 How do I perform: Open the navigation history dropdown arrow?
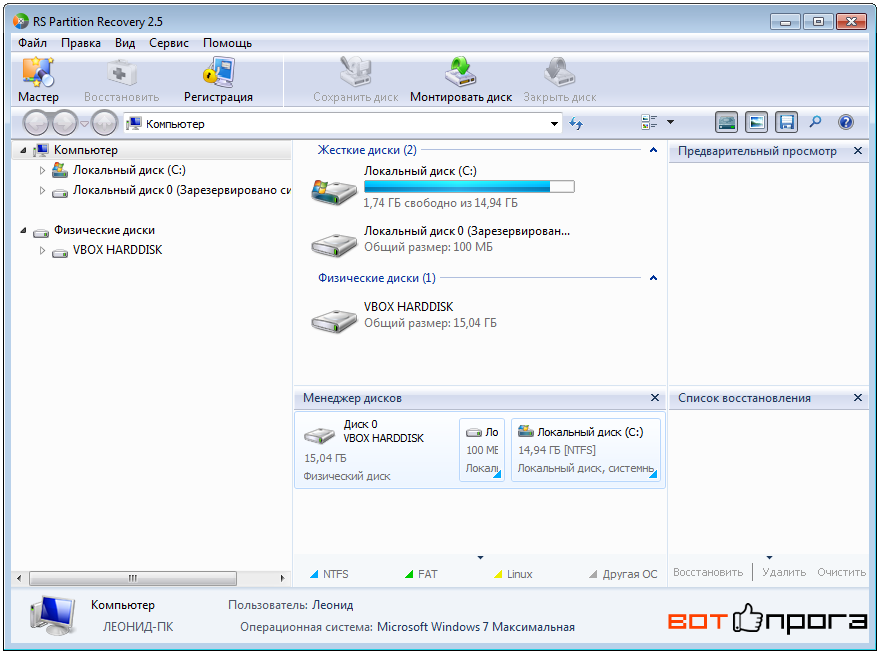coord(84,124)
